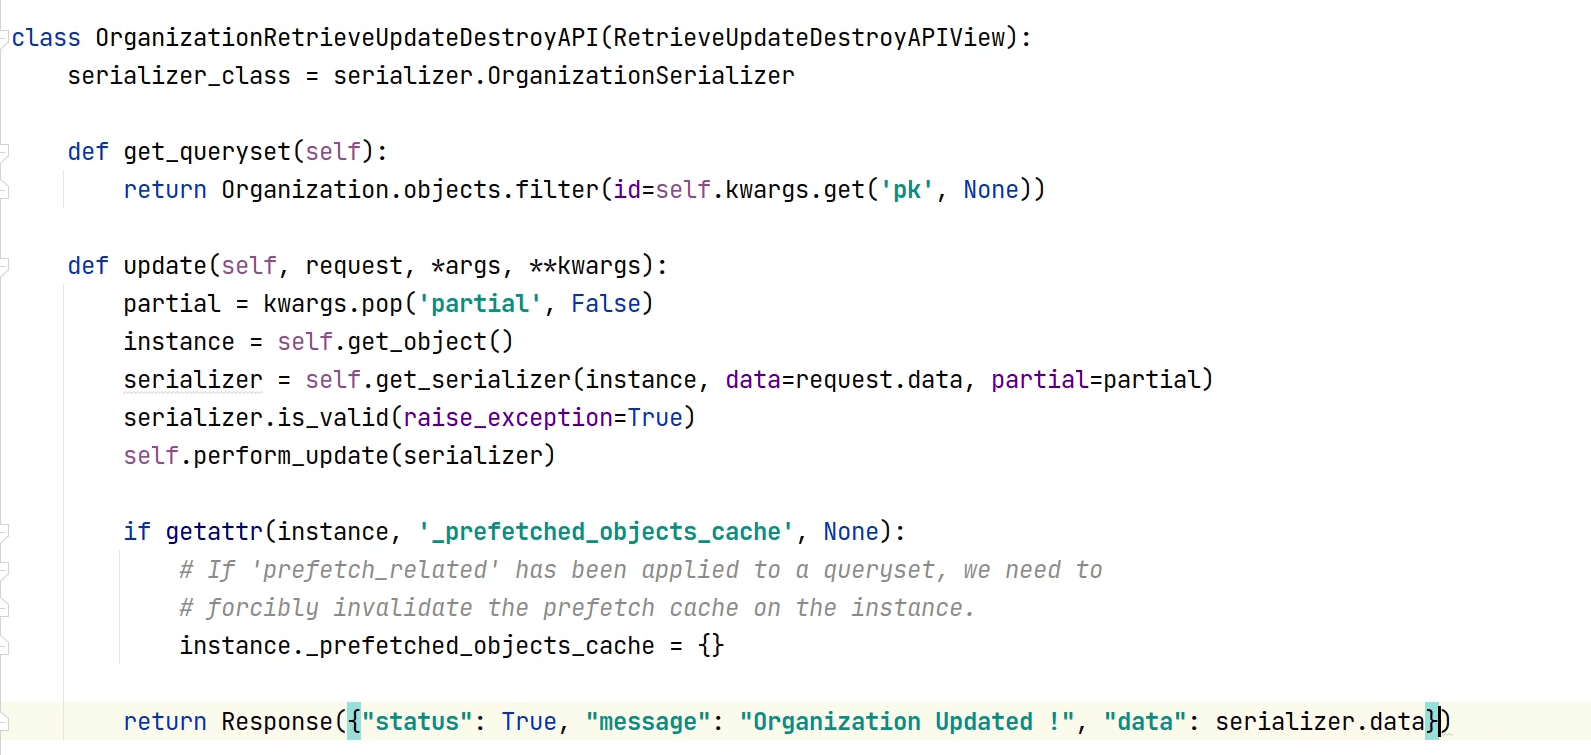Click fold end marker beside return Response line
The width and height of the screenshot is (1591, 755).
[5, 722]
